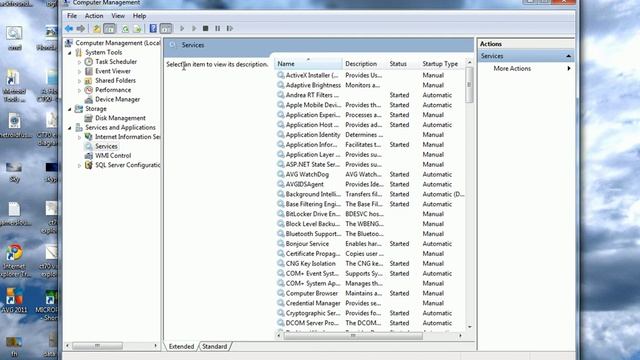Open Device Manager from the tree

[117, 99]
